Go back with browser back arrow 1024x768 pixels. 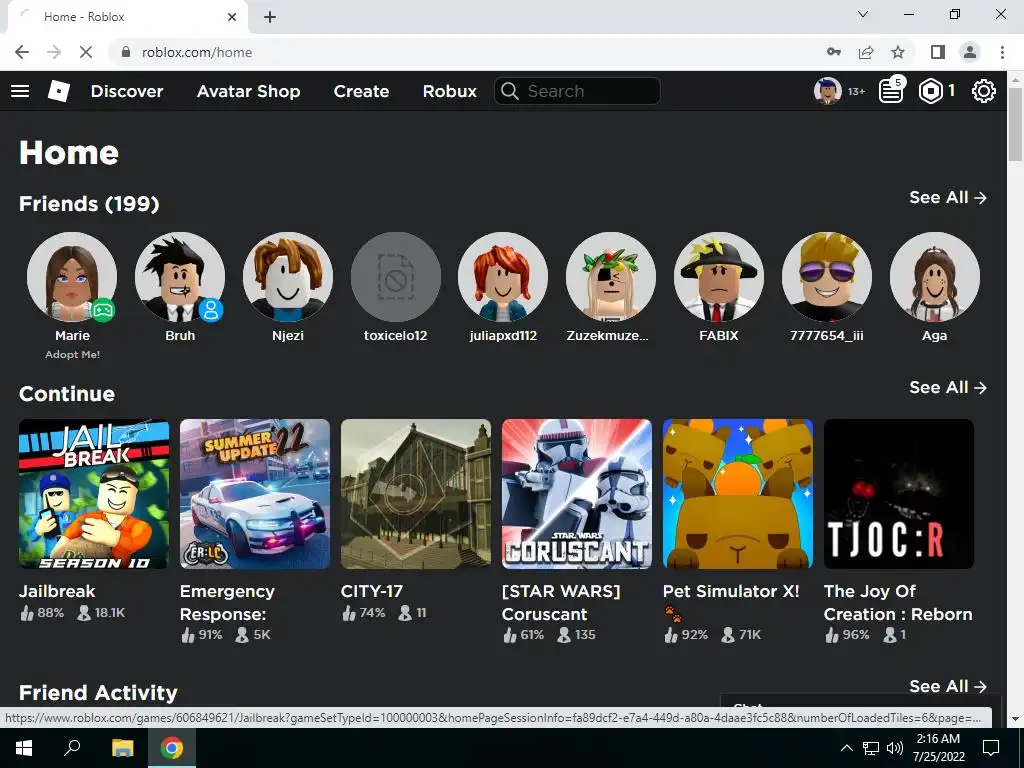22,52
